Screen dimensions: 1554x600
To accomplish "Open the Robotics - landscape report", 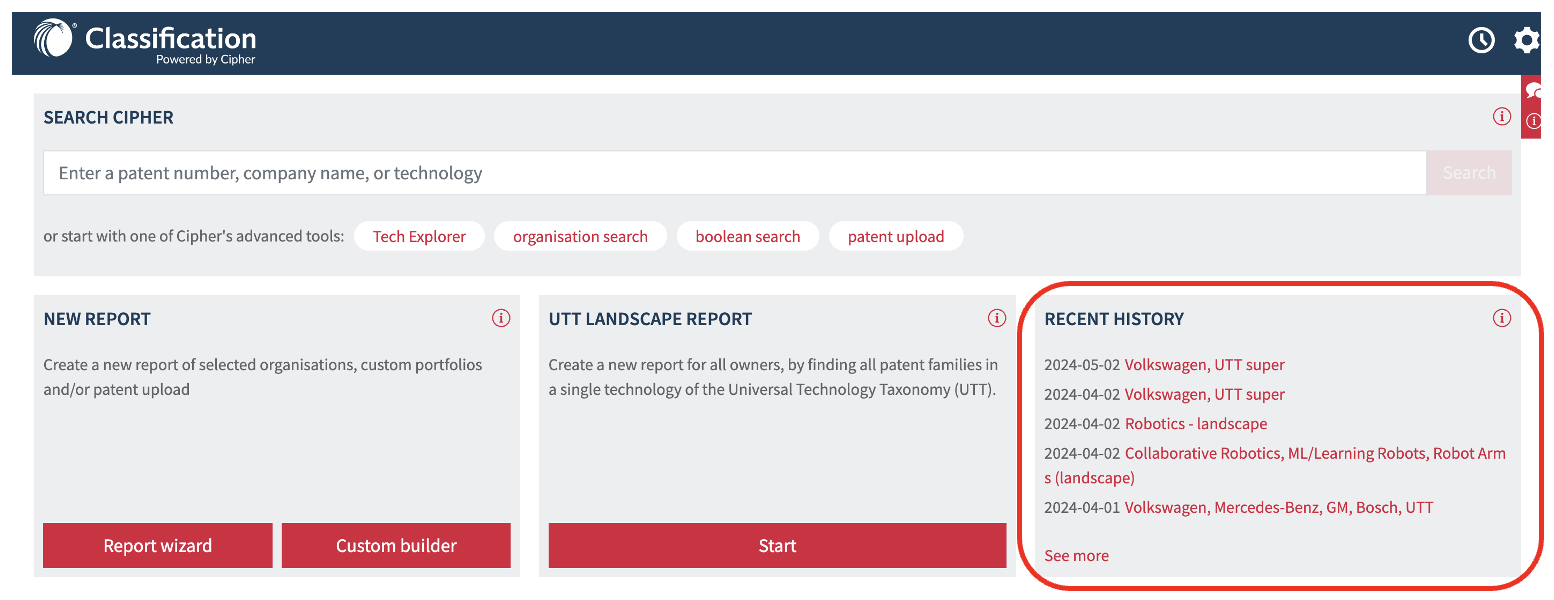I will [1196, 424].
